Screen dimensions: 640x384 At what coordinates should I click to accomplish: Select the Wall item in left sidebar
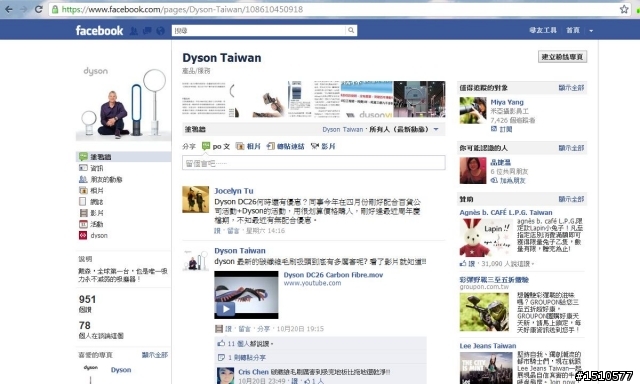point(123,157)
